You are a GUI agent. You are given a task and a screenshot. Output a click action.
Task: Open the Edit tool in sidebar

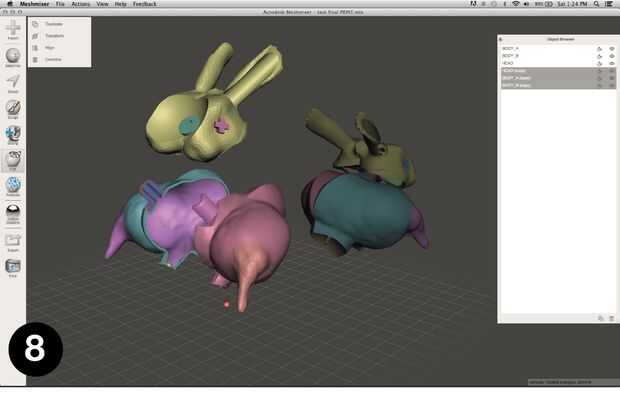click(13, 161)
